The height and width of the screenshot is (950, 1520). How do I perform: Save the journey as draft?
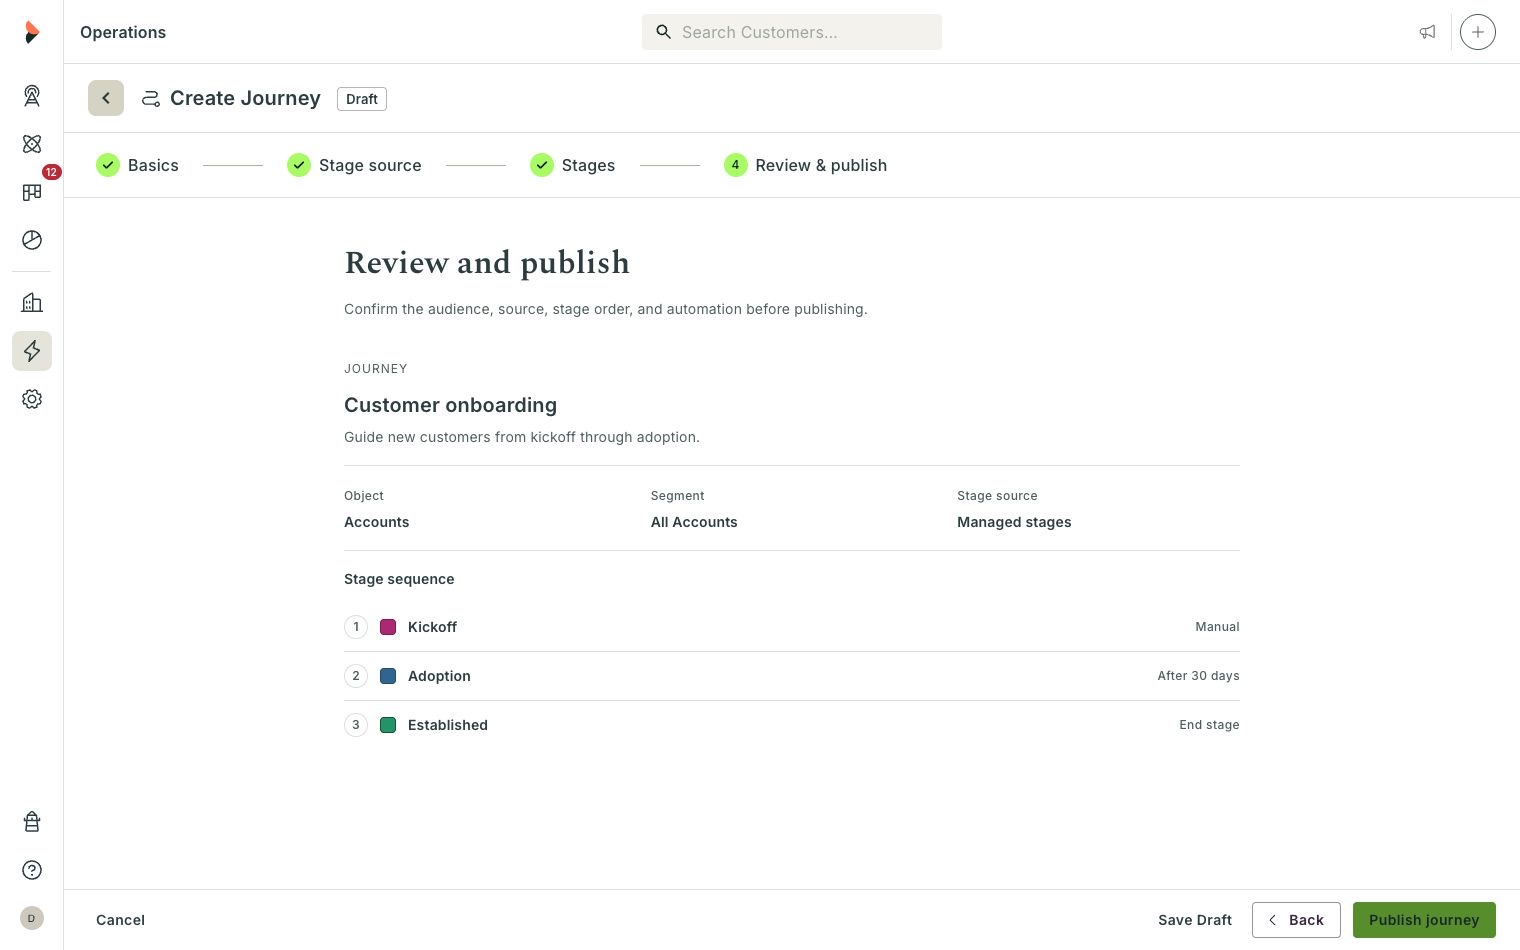tap(1195, 920)
